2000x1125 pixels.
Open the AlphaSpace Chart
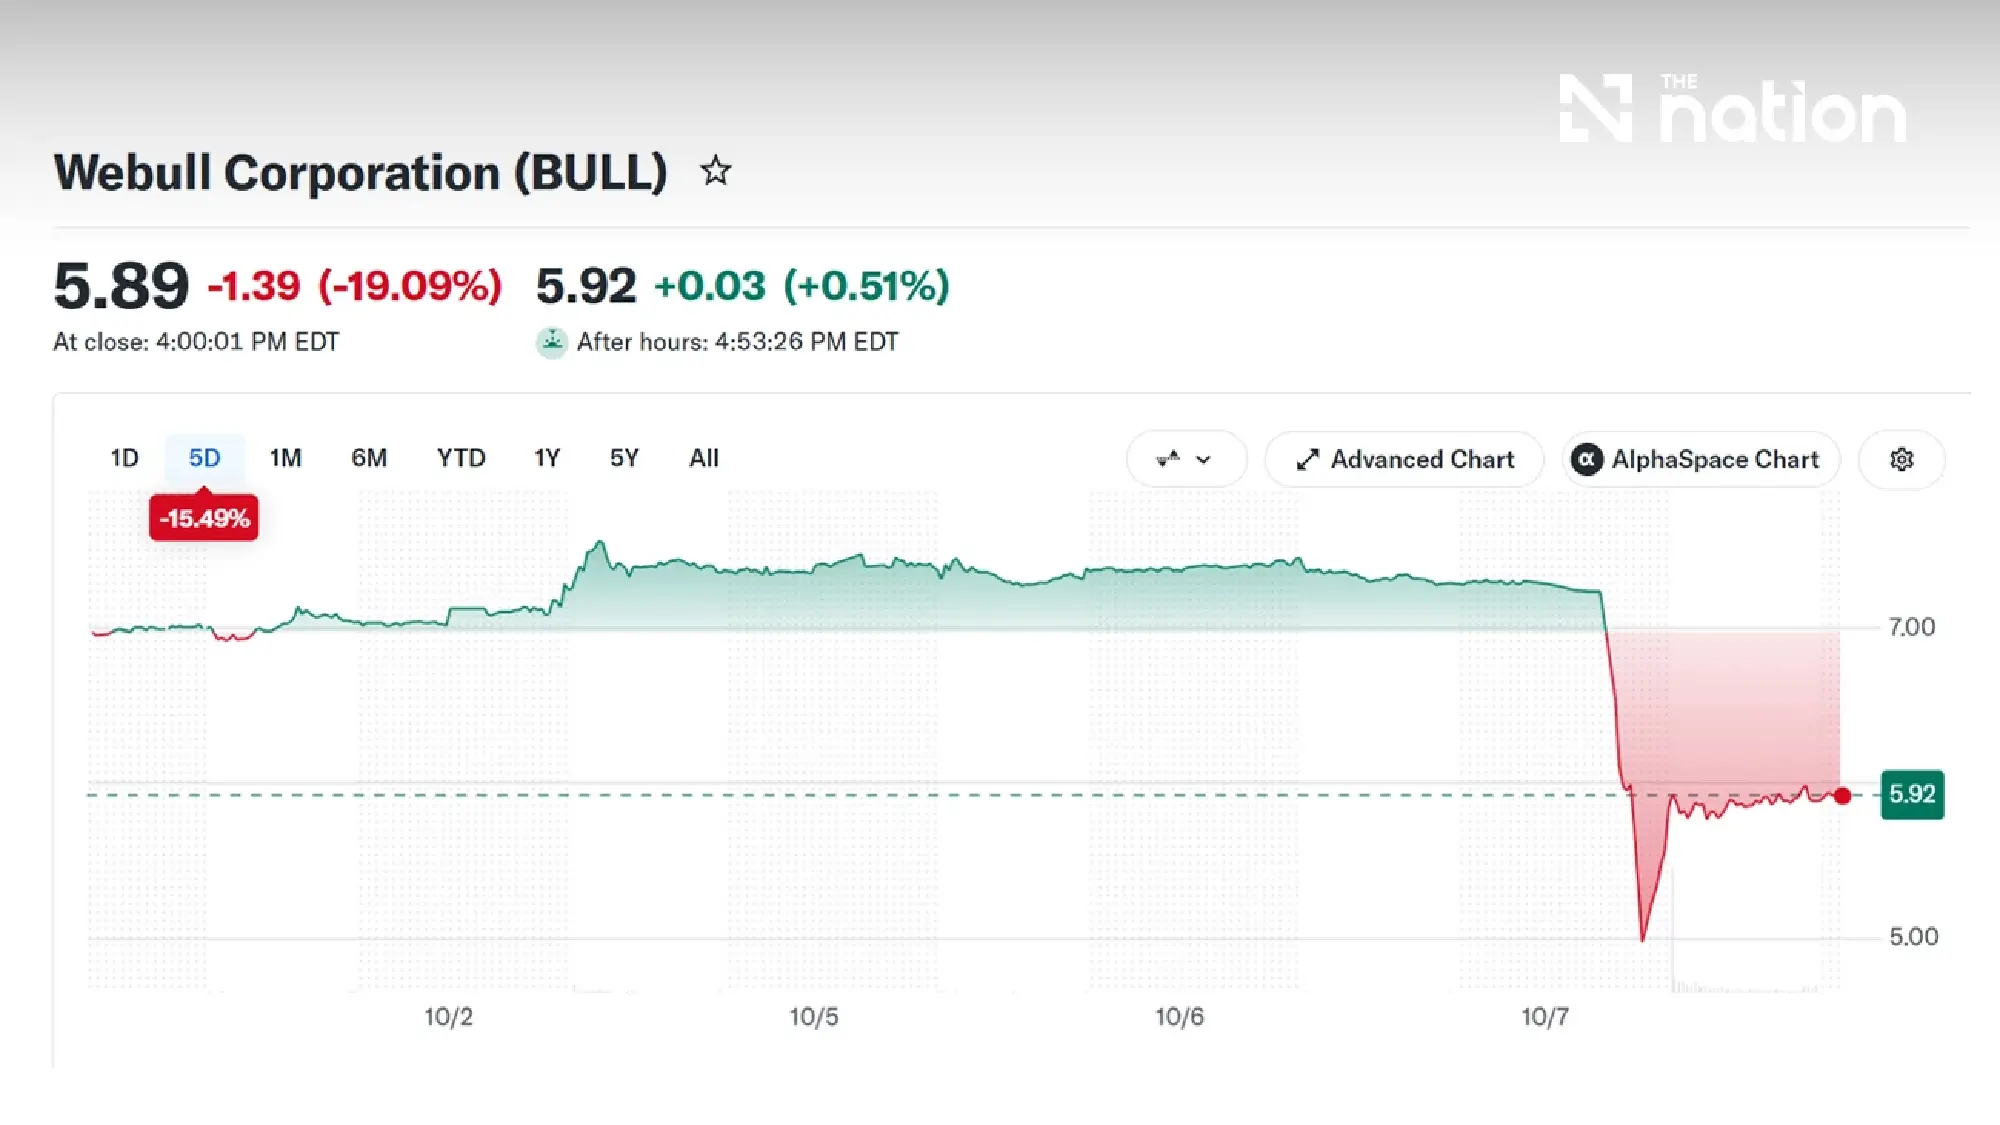[x=1701, y=459]
